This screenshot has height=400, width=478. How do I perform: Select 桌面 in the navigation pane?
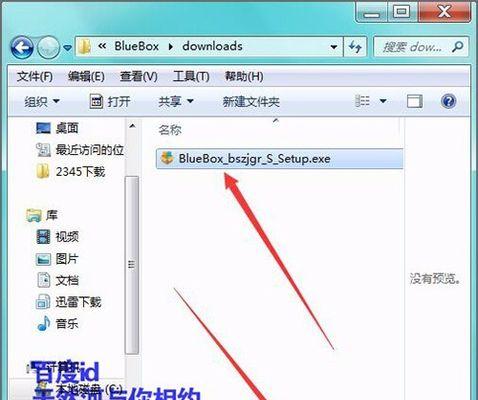[57, 128]
